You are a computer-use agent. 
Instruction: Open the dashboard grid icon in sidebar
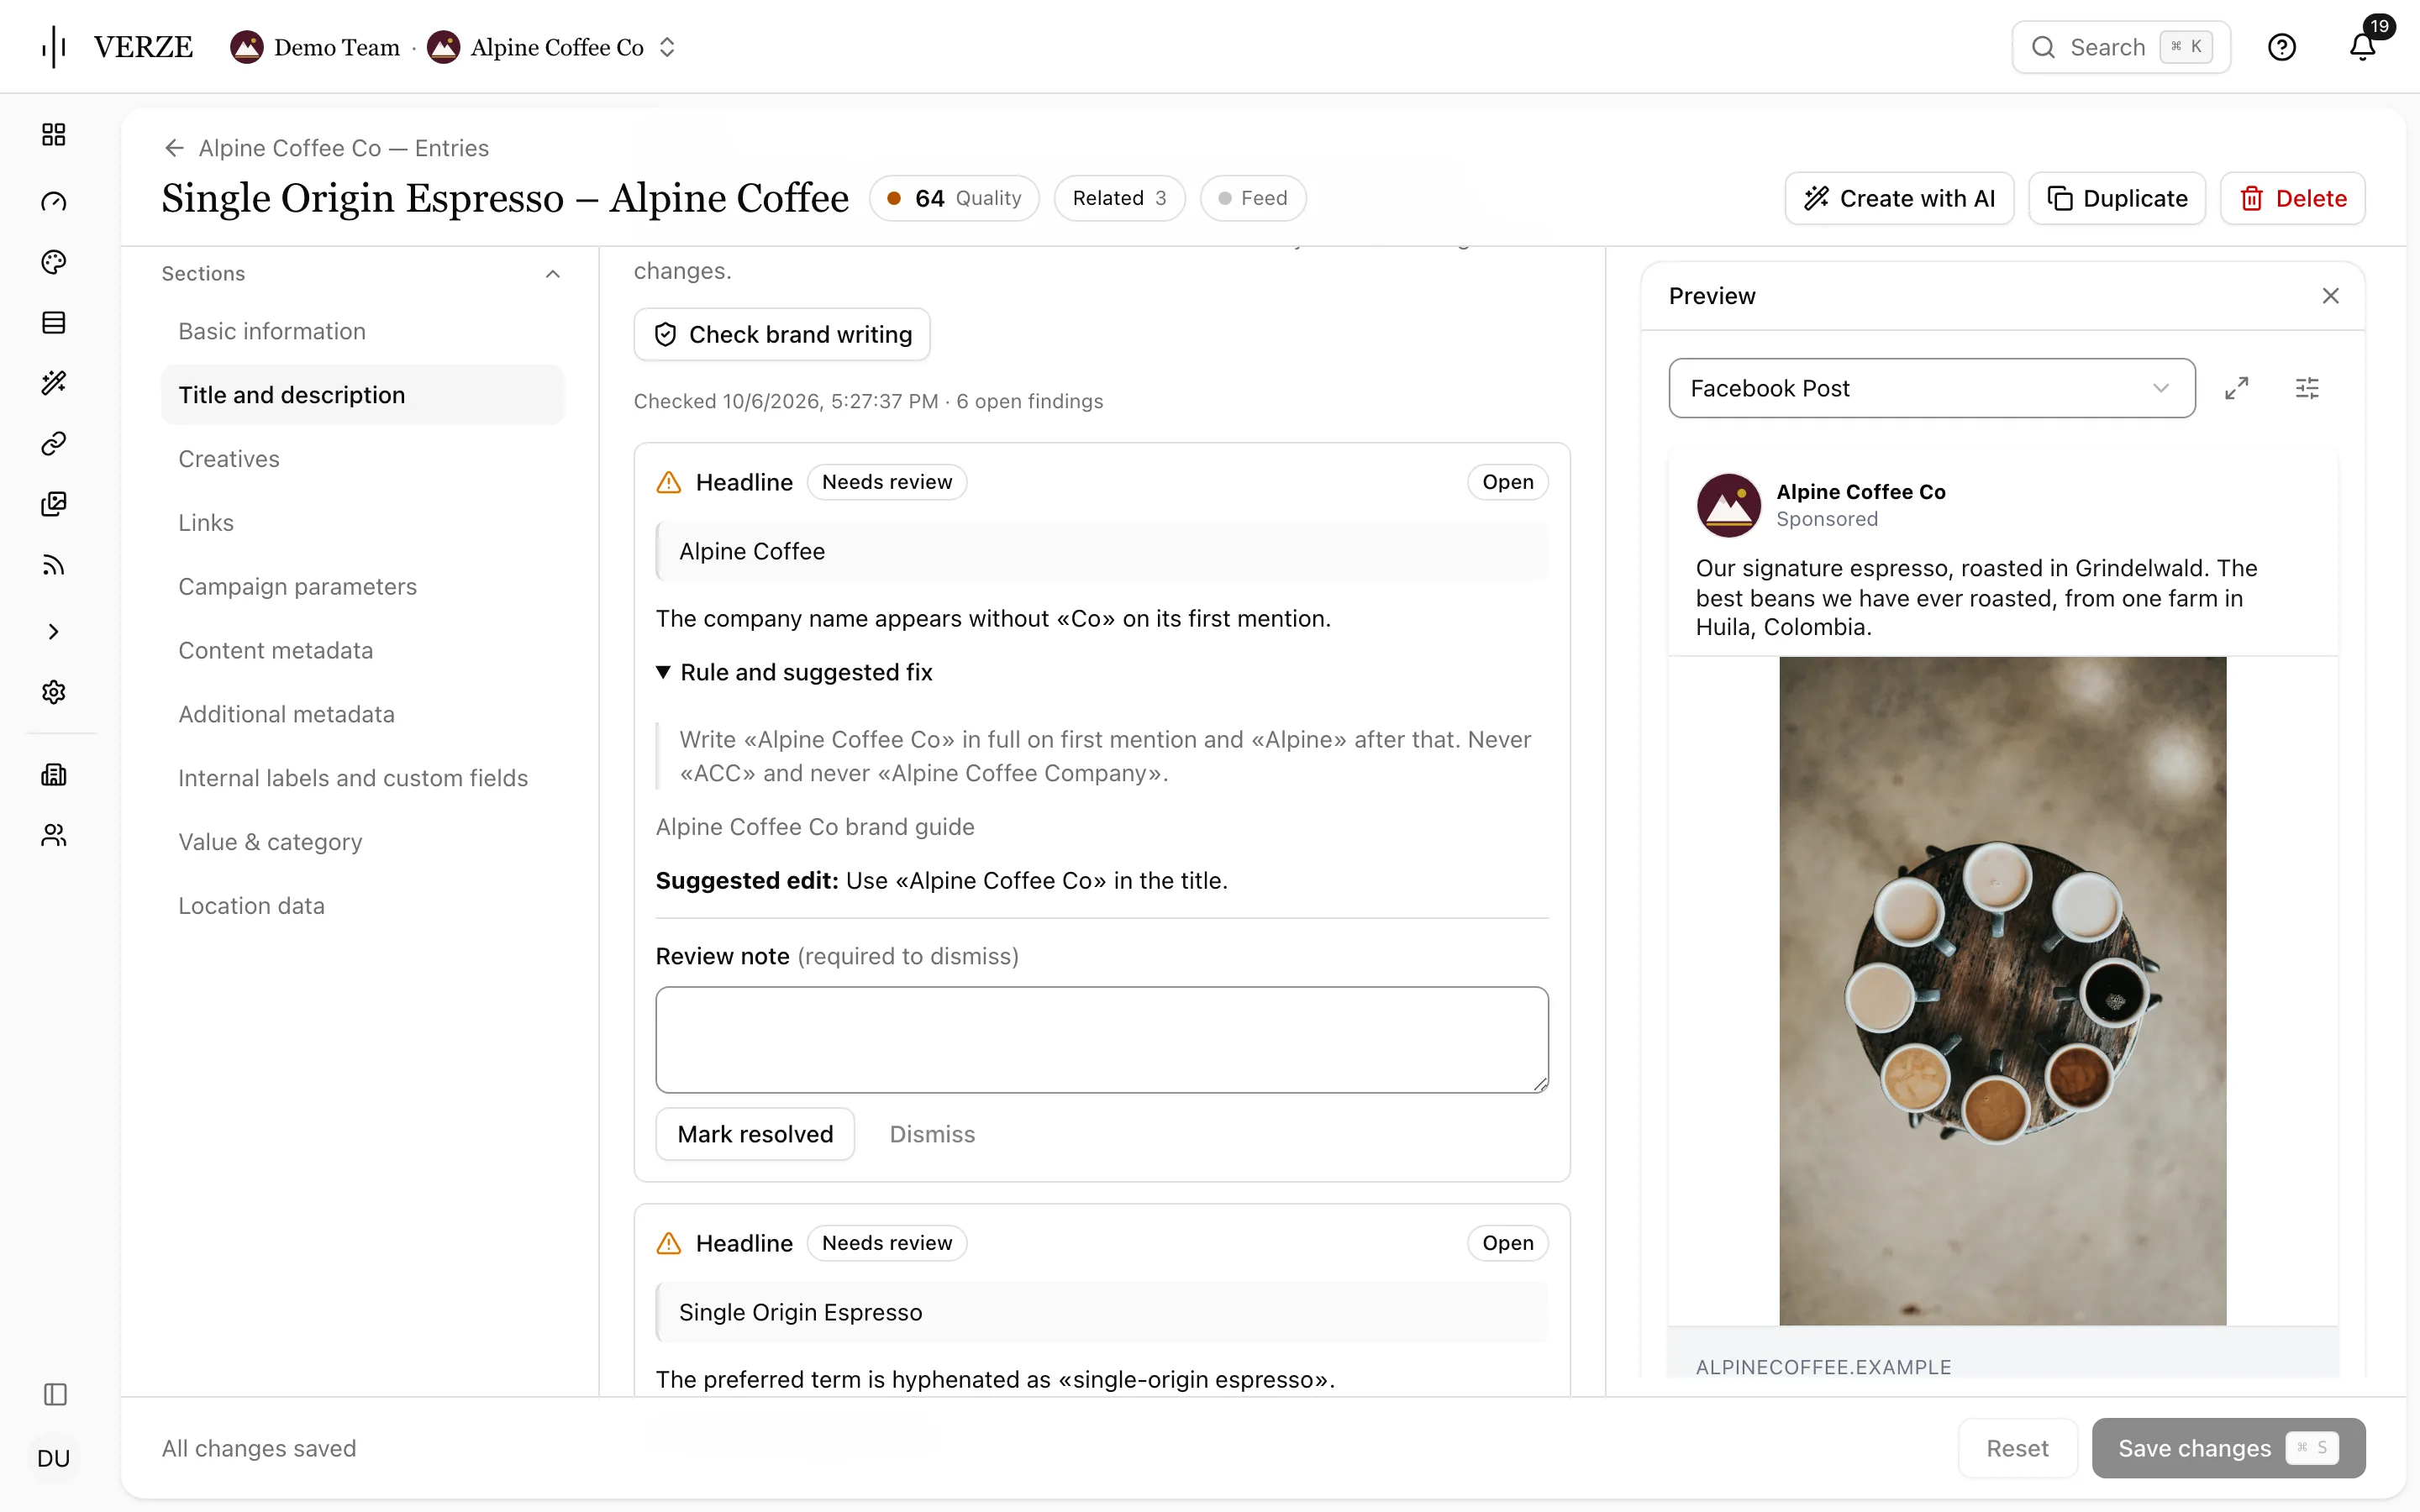(x=54, y=135)
